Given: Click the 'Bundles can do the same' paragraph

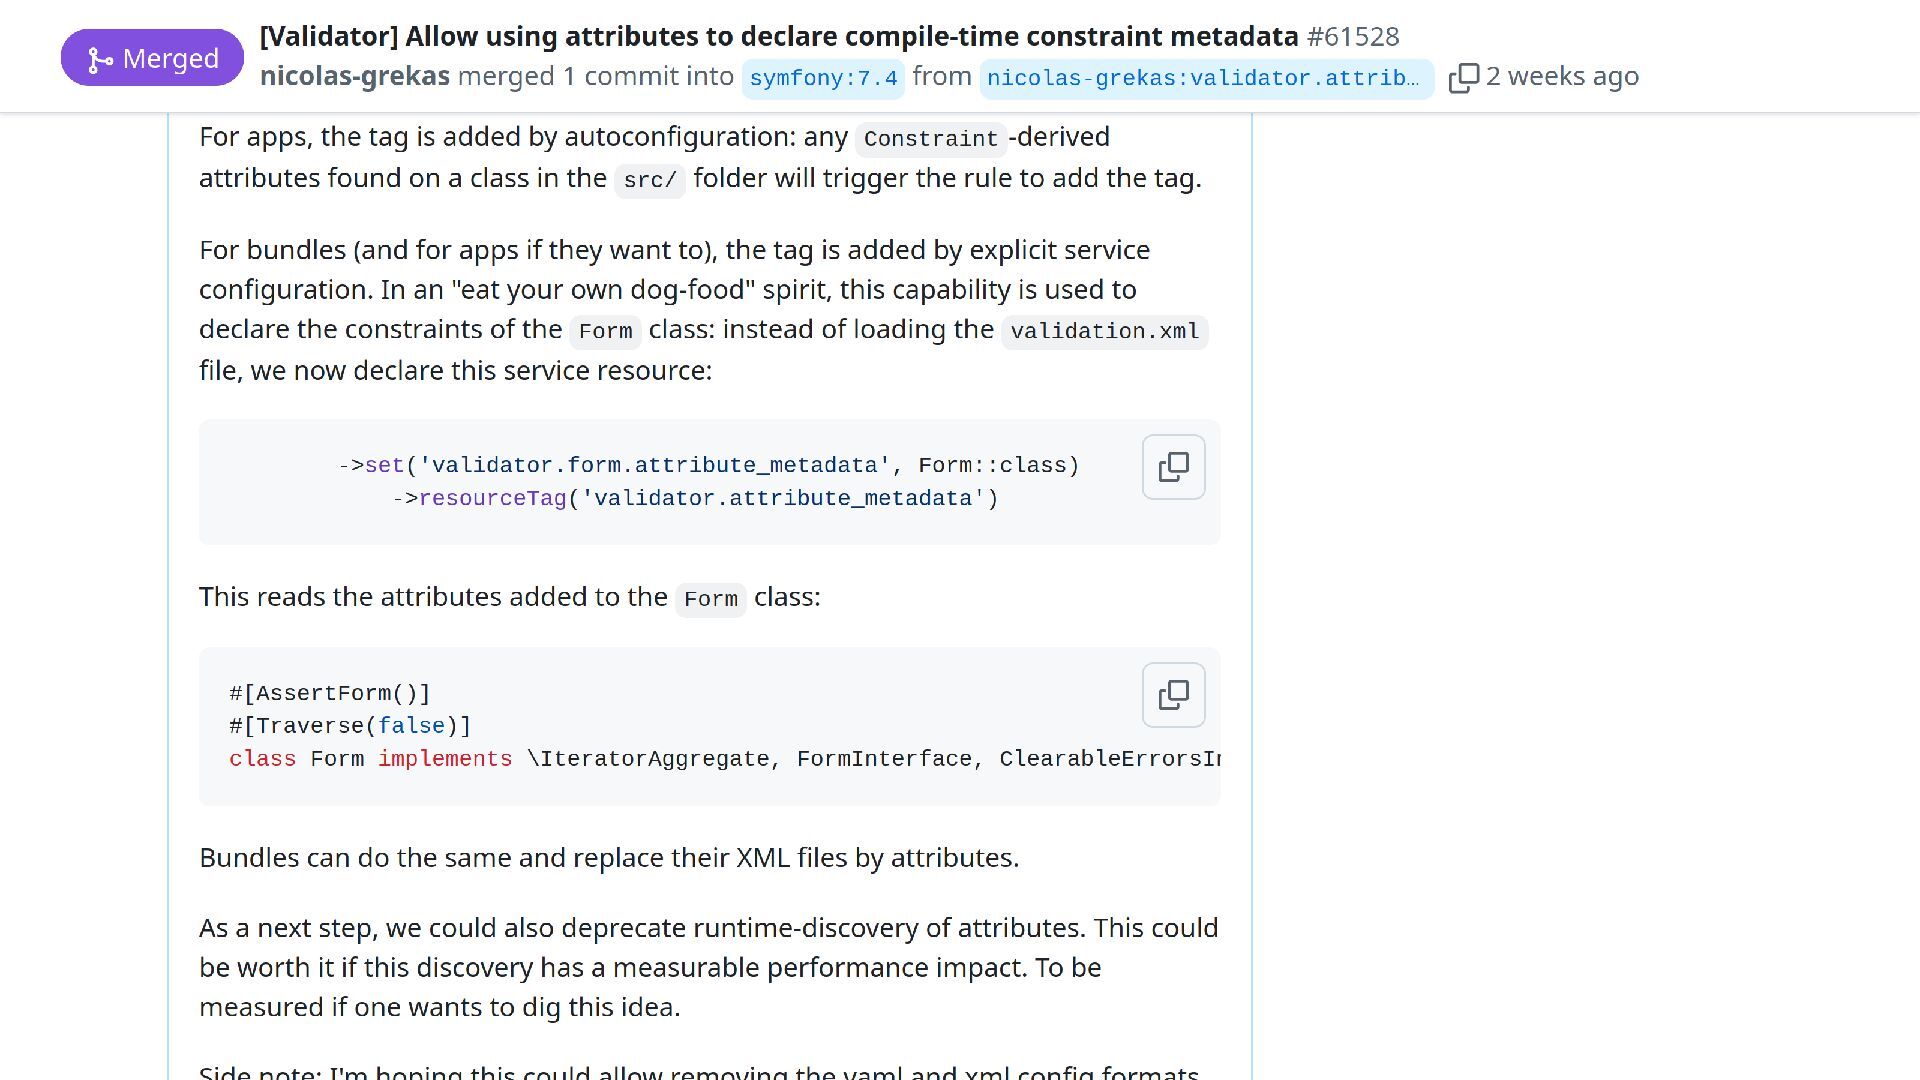Looking at the screenshot, I should (x=608, y=858).
